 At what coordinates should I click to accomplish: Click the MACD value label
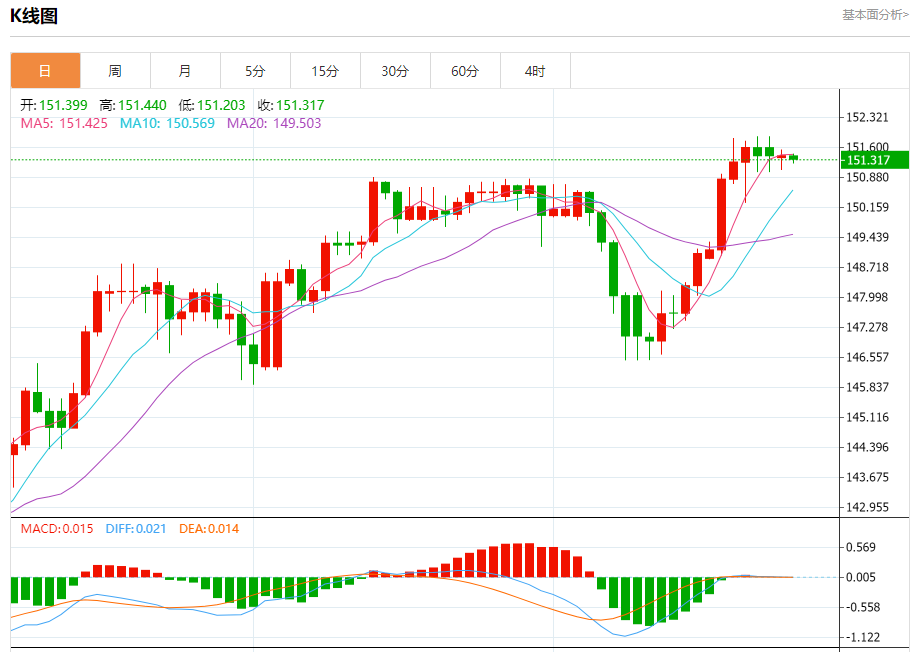[57, 529]
